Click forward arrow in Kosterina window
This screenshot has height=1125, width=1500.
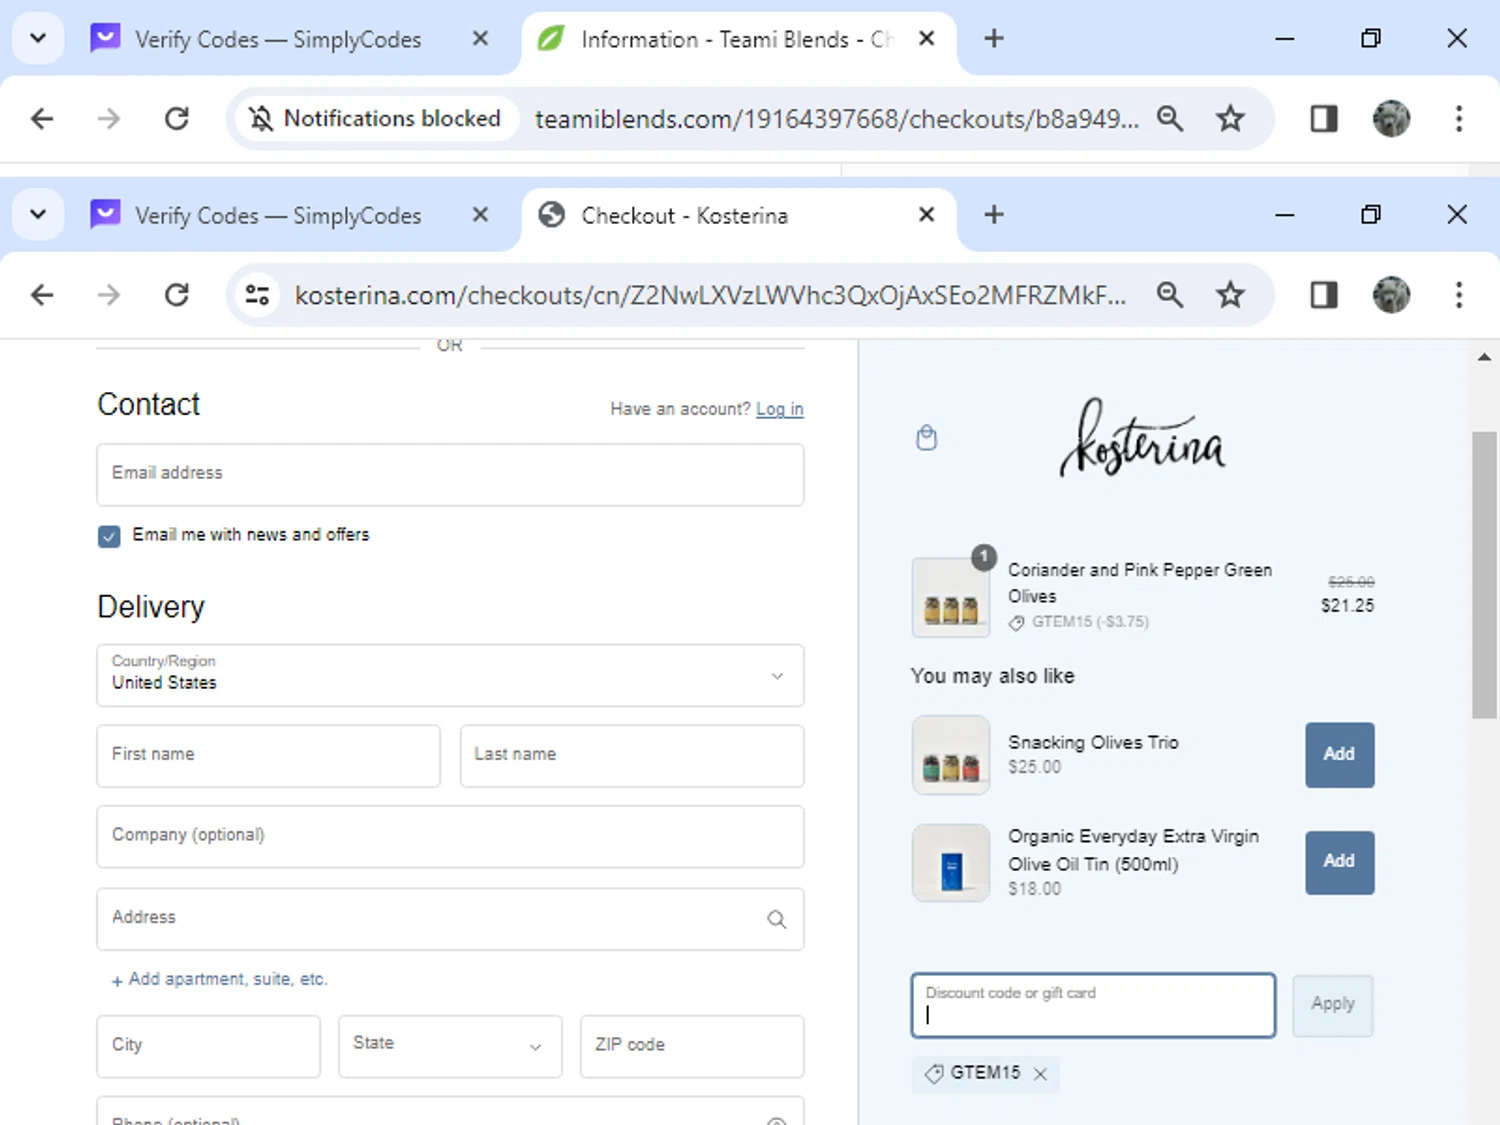(x=108, y=295)
